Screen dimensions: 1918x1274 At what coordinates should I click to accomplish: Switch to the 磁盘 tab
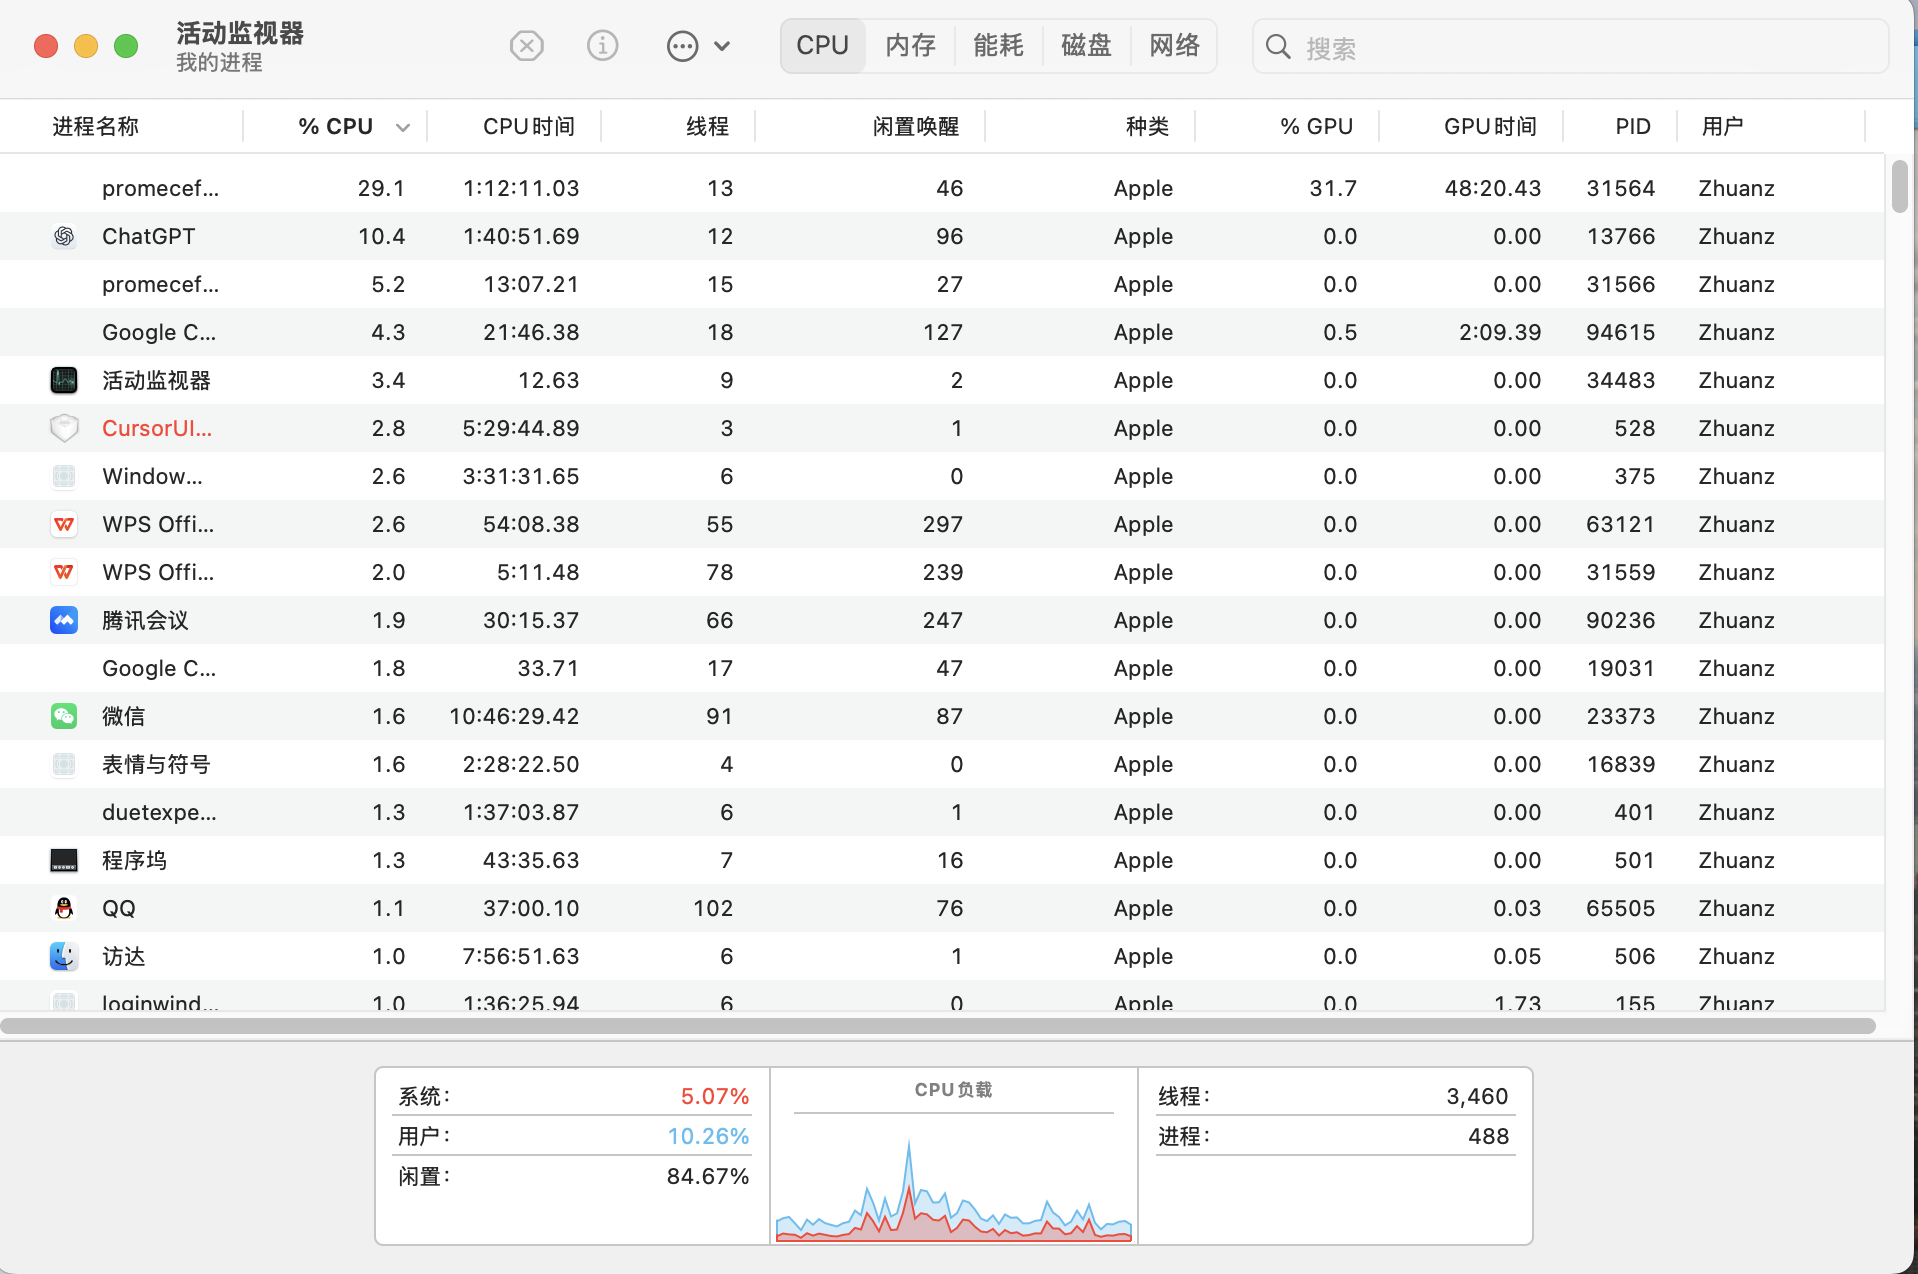(x=1086, y=46)
